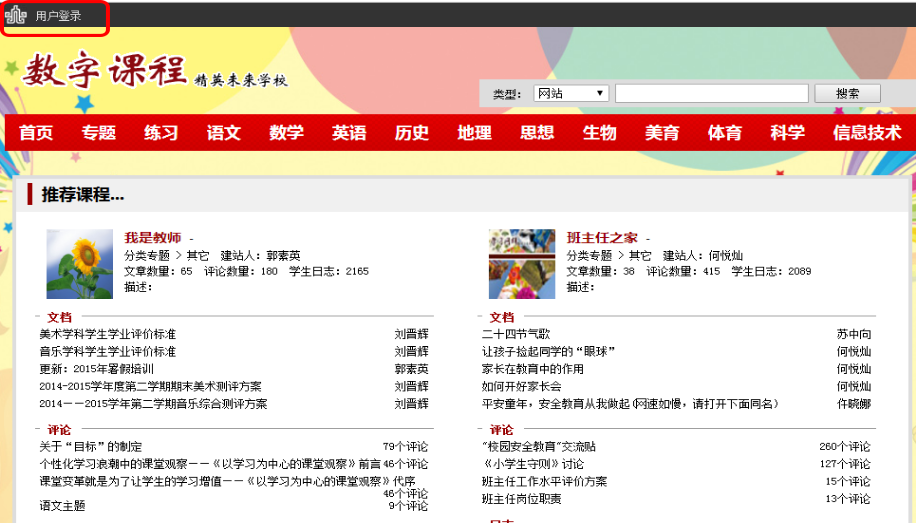
Task: Open the 用户登录 login link
Action: [58, 16]
